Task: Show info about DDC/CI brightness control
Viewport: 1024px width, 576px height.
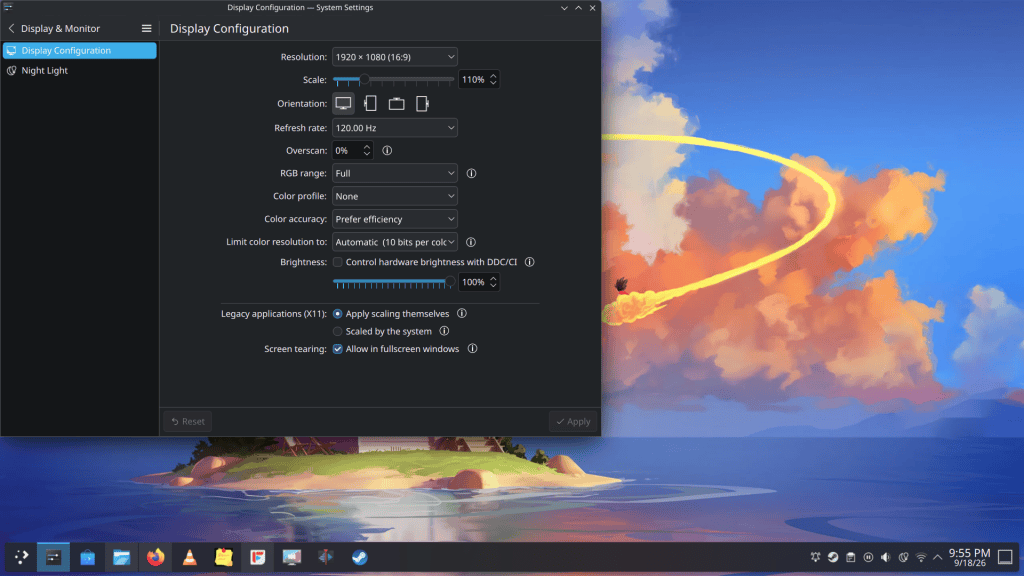Action: pyautogui.click(x=530, y=262)
